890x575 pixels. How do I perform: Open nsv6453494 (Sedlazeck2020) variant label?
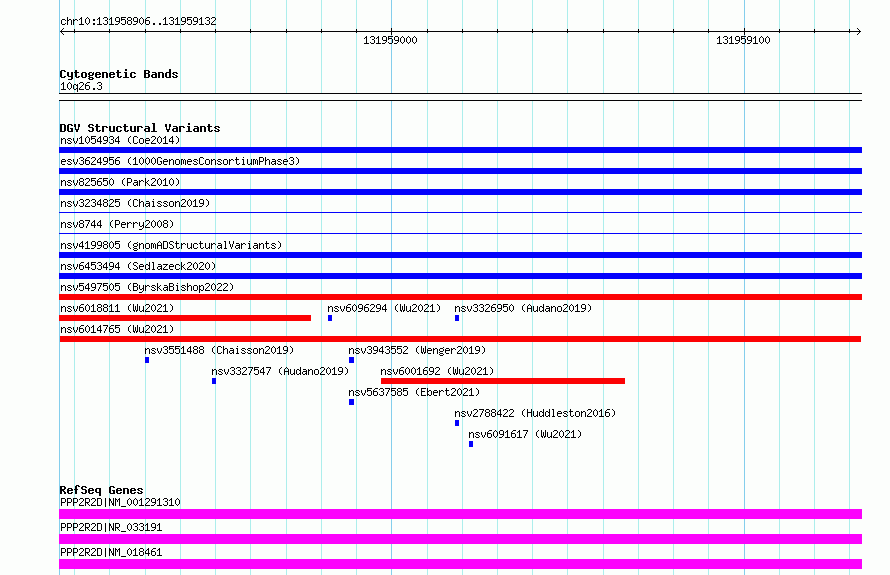(x=138, y=266)
